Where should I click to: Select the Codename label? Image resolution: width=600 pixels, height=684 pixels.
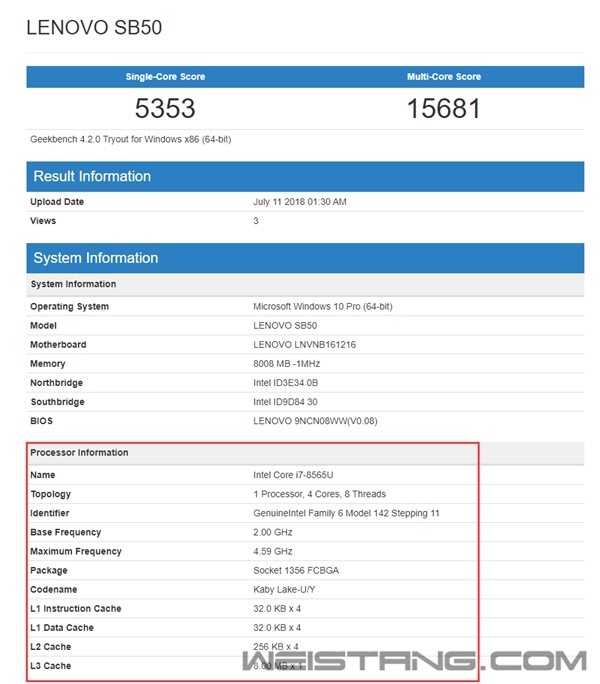coord(54,589)
